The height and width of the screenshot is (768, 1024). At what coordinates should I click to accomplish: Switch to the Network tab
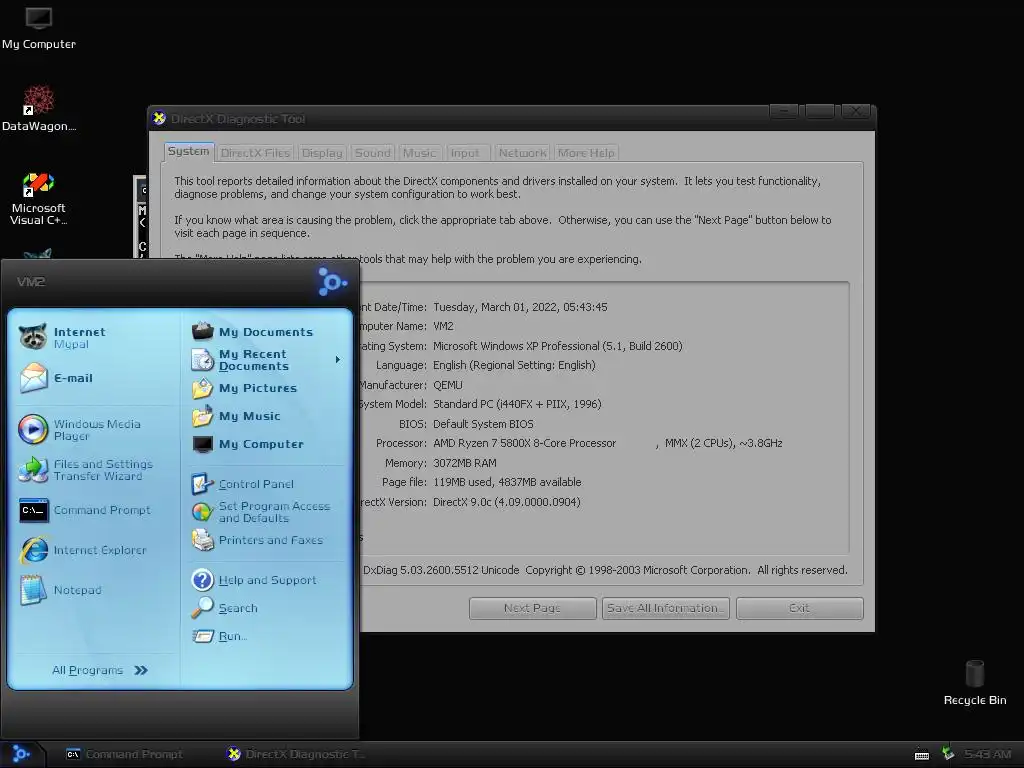[x=522, y=153]
